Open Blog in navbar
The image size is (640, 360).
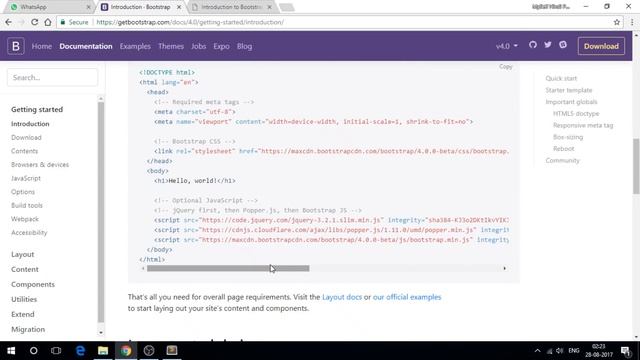[x=244, y=46]
